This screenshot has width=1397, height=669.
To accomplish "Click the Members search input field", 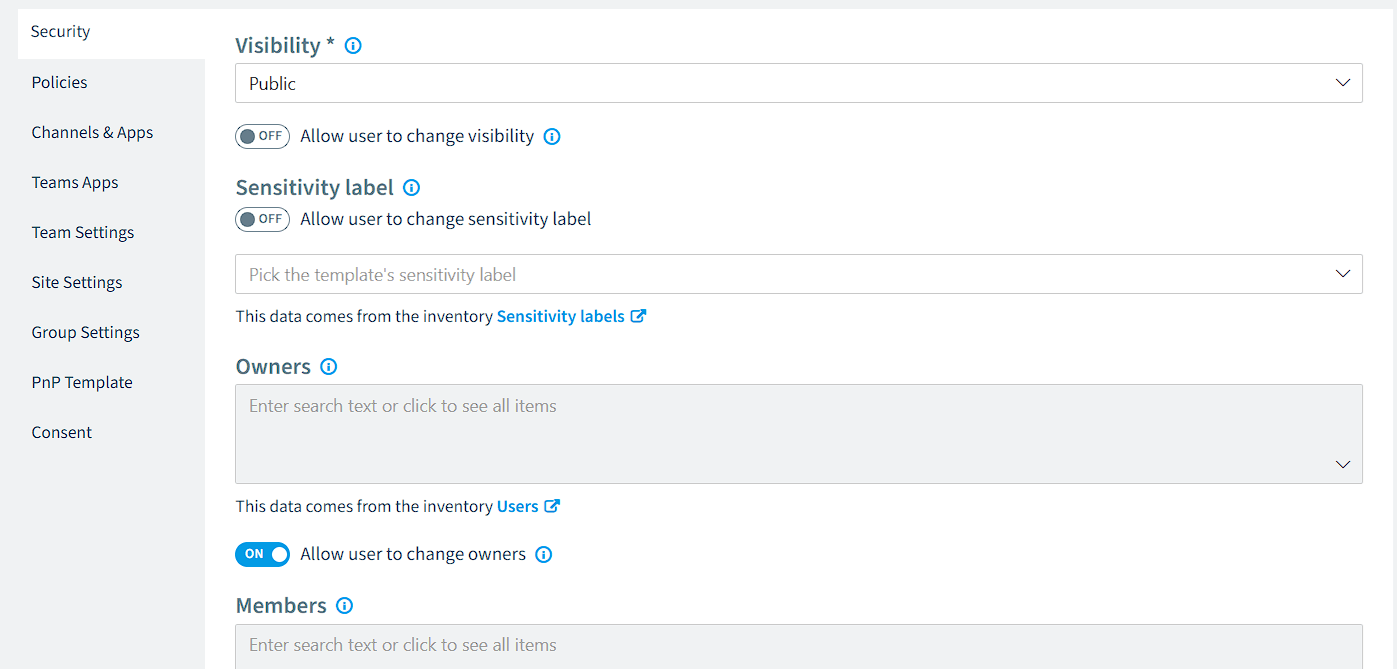I will 798,646.
